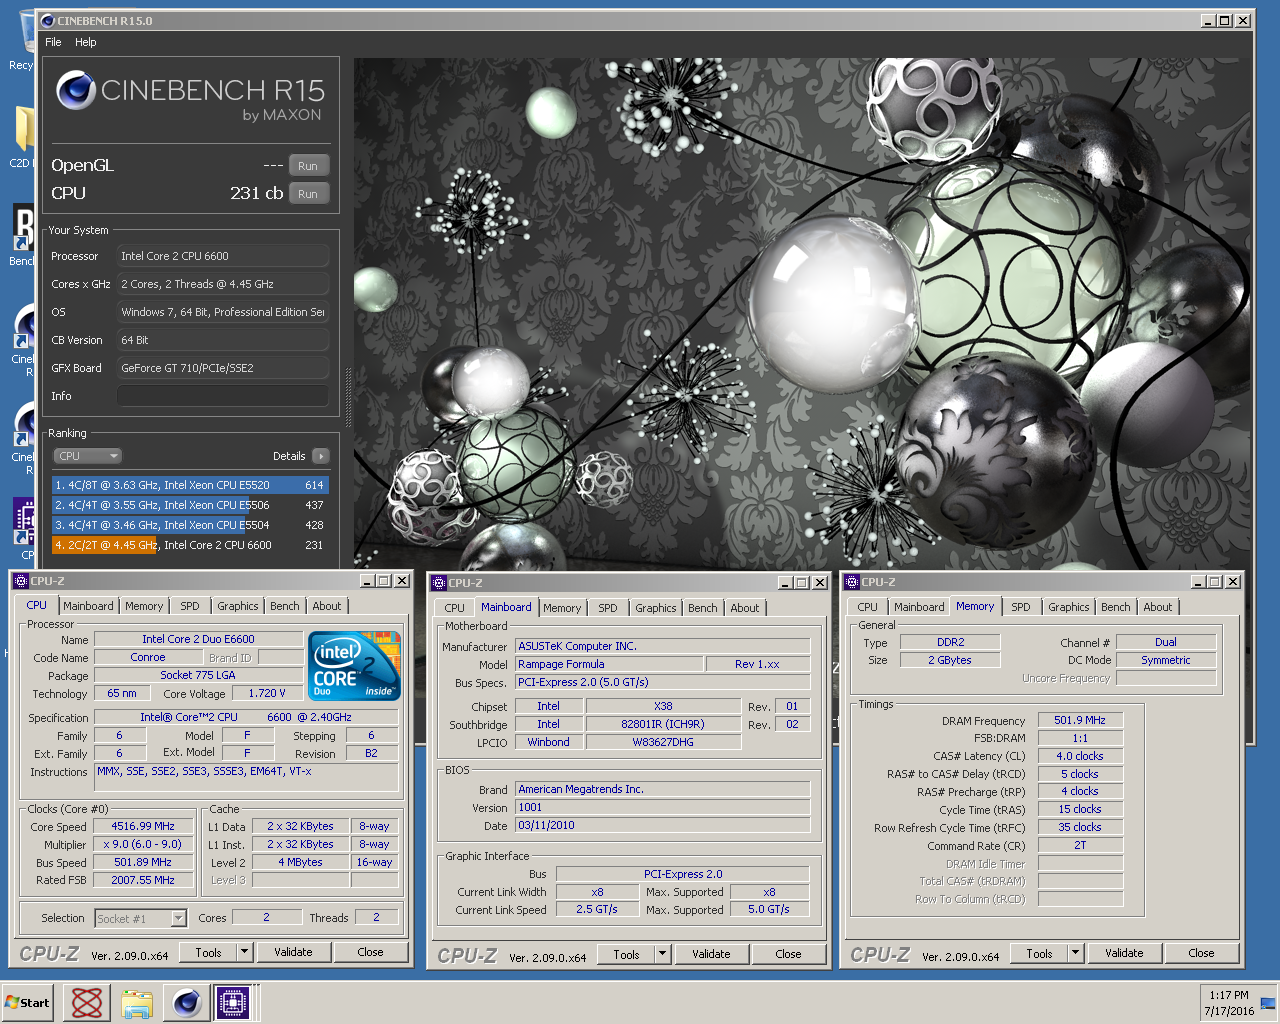Open the About tab in right CPU-Z window
This screenshot has height=1024, width=1280.
[x=1158, y=607]
